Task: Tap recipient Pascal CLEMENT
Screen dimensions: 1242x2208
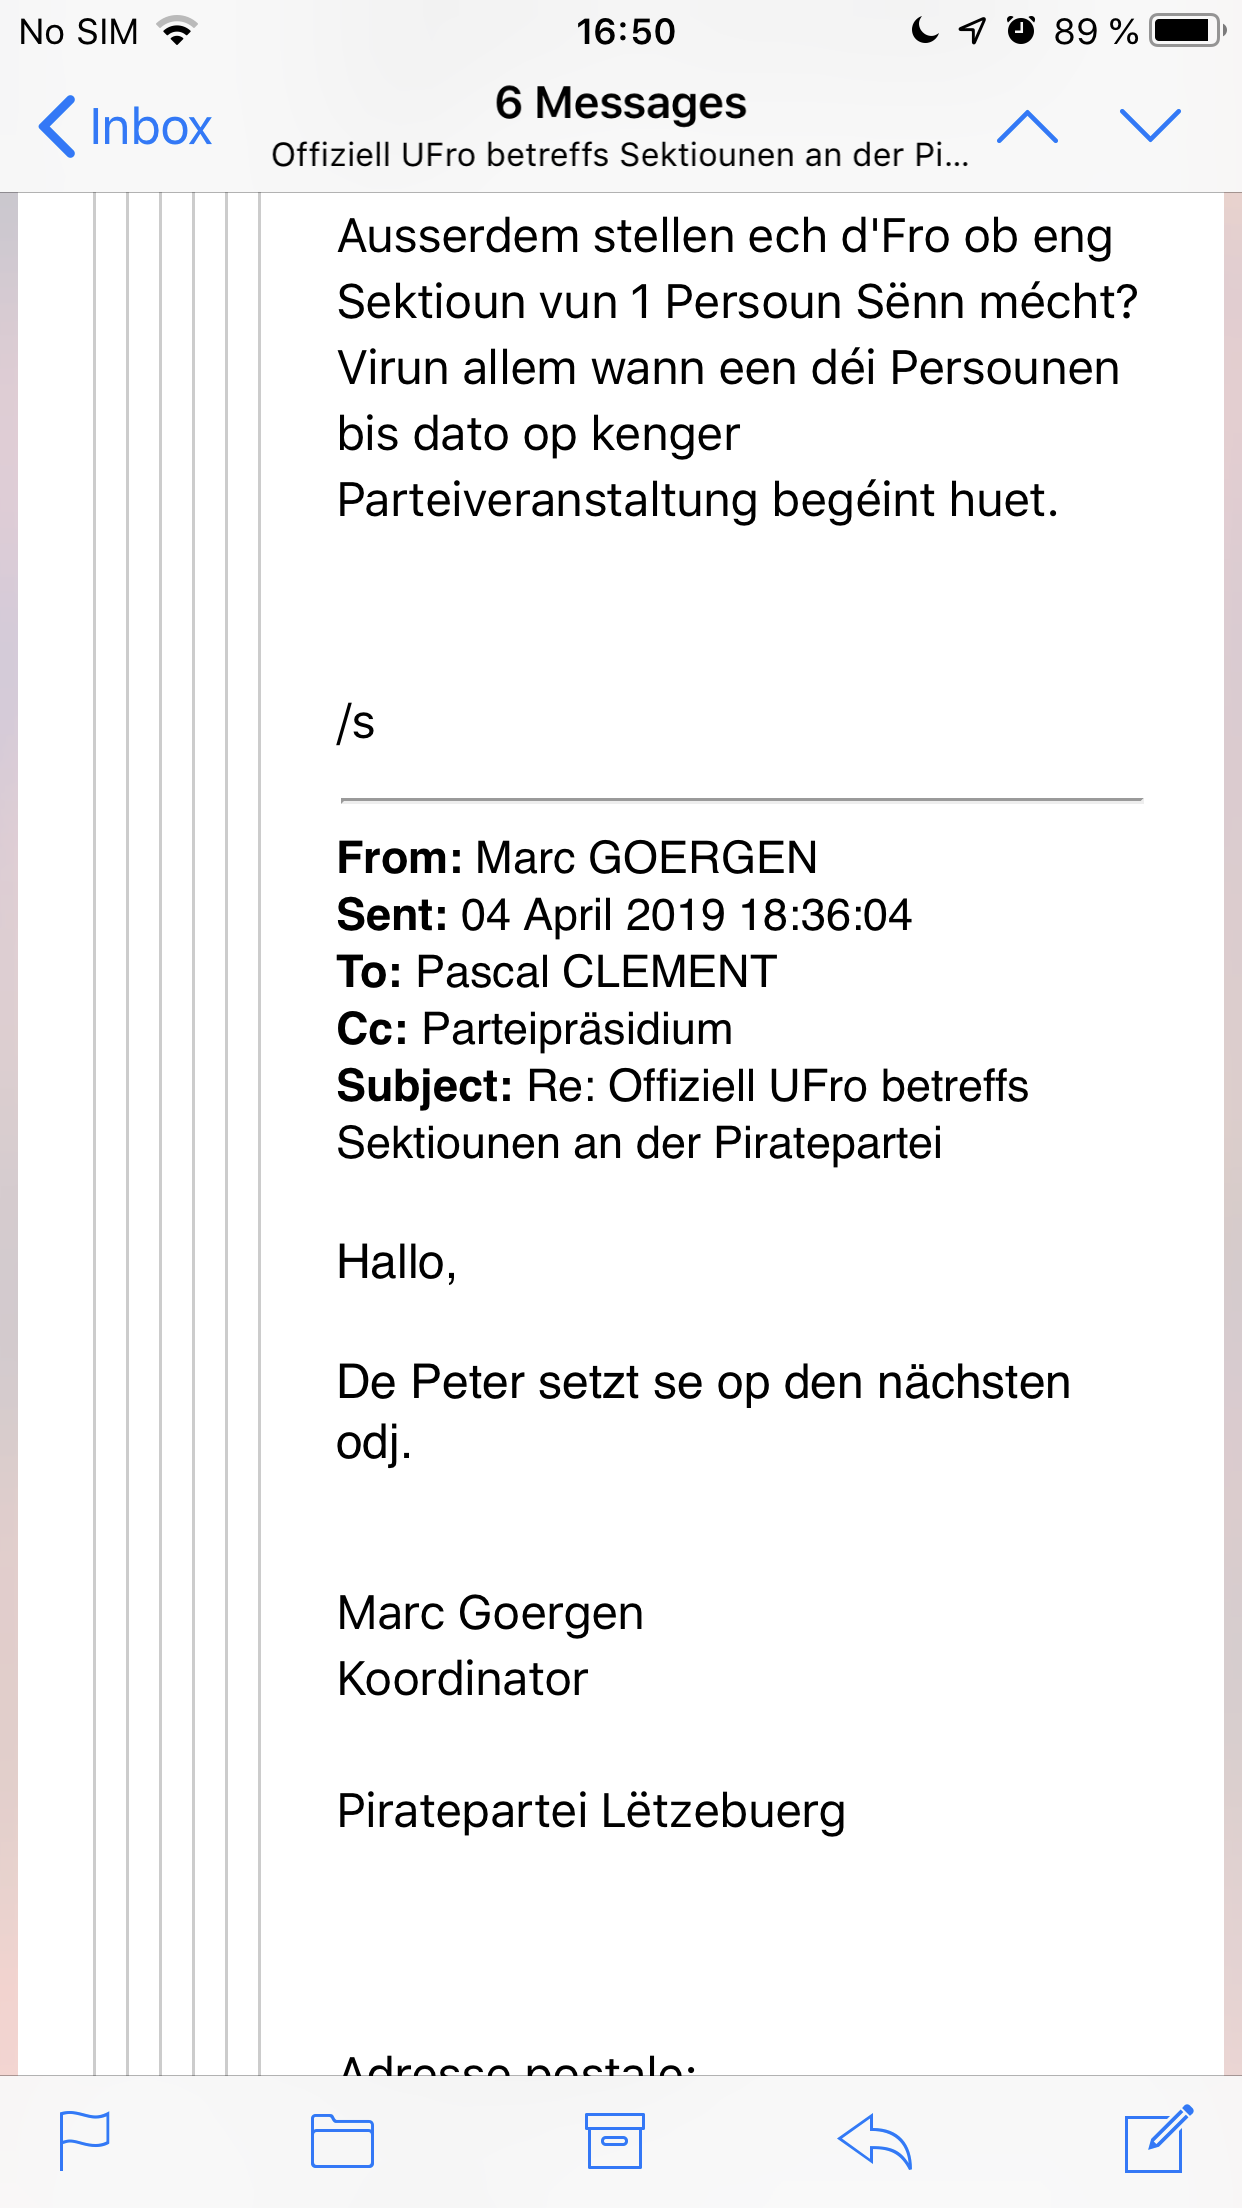Action: (x=596, y=972)
